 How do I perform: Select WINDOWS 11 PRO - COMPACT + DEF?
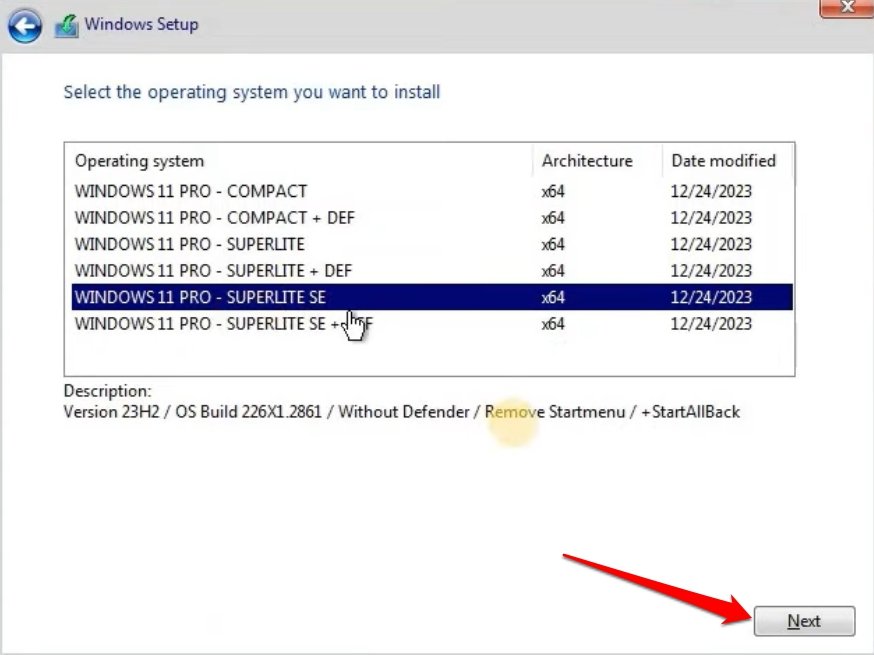[432, 217]
